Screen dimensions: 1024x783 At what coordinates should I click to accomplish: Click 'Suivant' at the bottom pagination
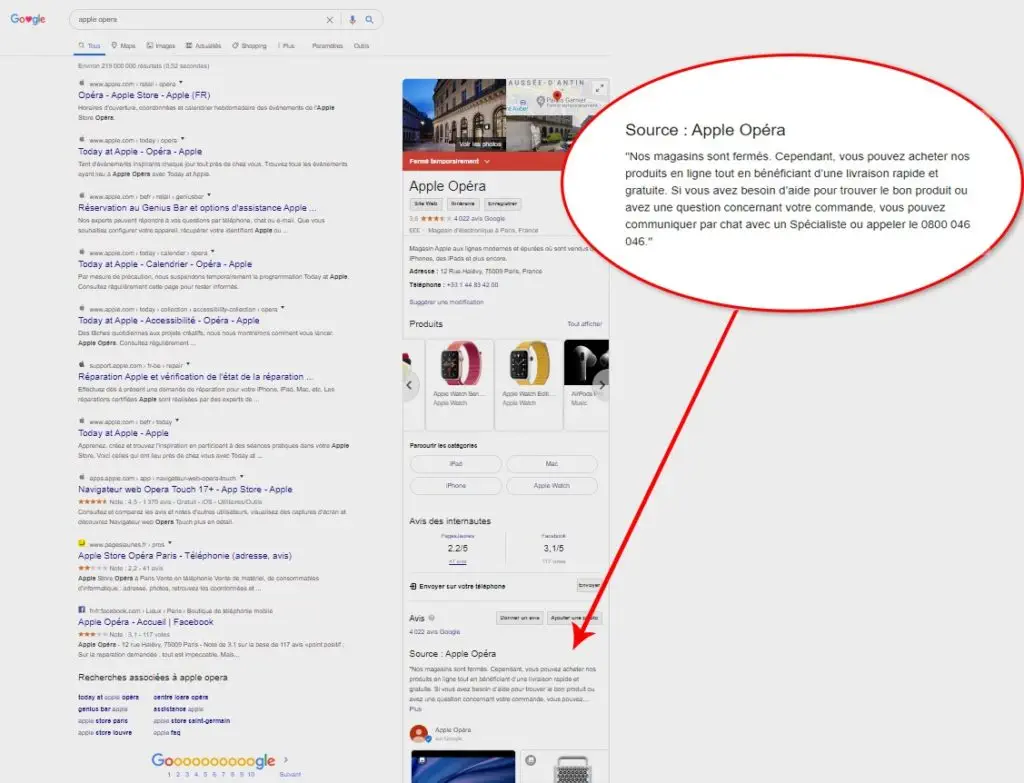point(290,775)
